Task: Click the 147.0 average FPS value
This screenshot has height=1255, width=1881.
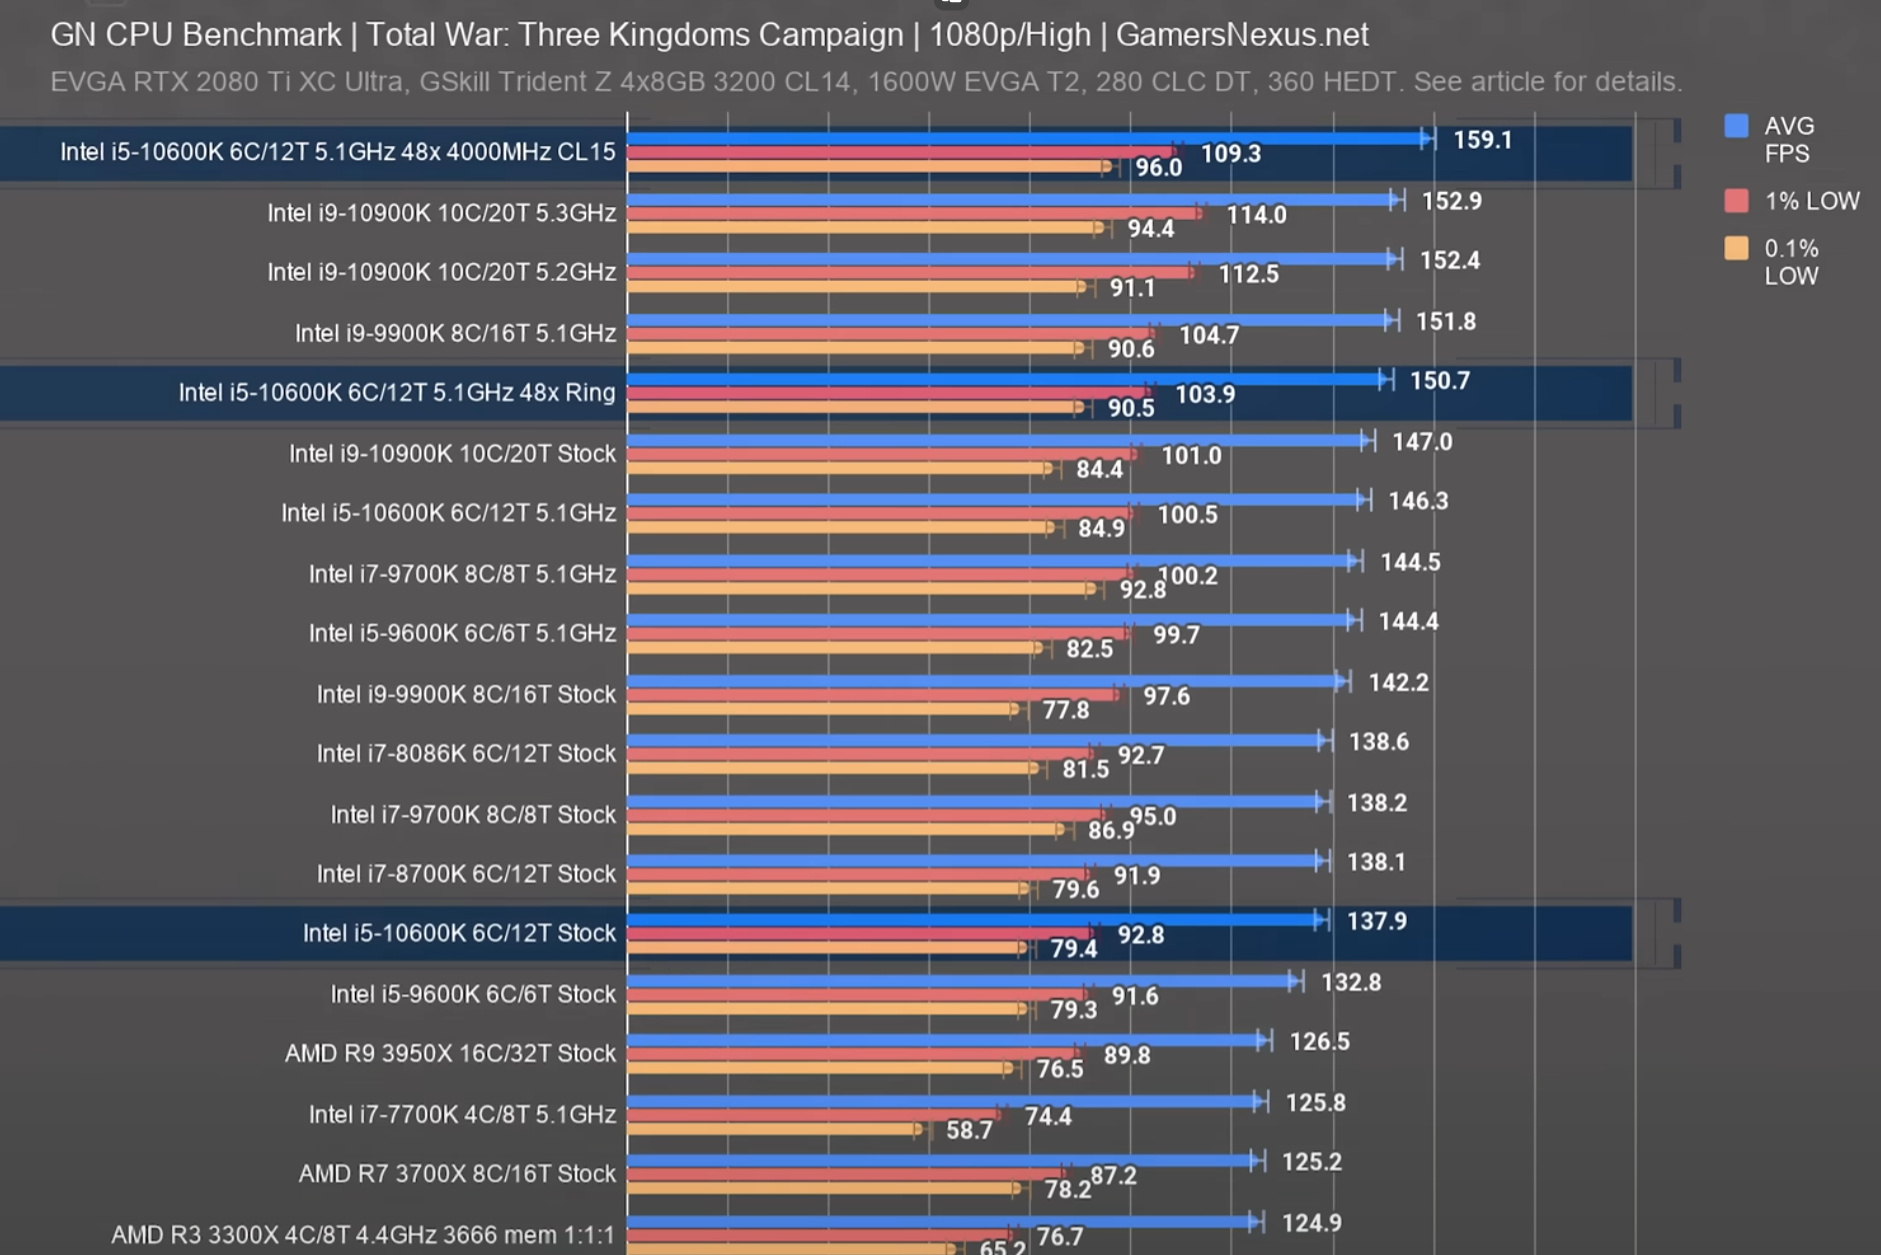Action: pos(1422,442)
